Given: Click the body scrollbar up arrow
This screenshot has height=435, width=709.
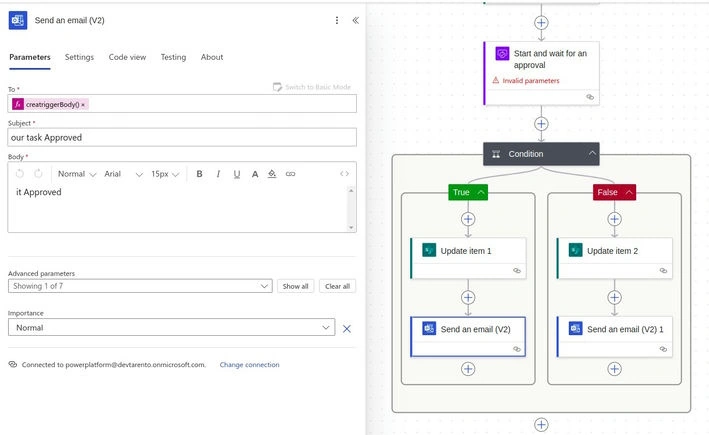Looking at the screenshot, I should (351, 190).
